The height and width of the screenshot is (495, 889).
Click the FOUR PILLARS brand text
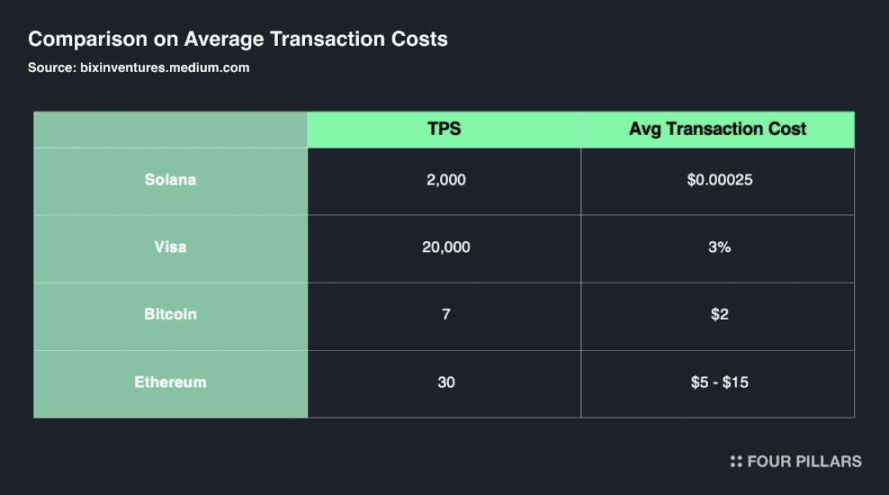pos(805,462)
